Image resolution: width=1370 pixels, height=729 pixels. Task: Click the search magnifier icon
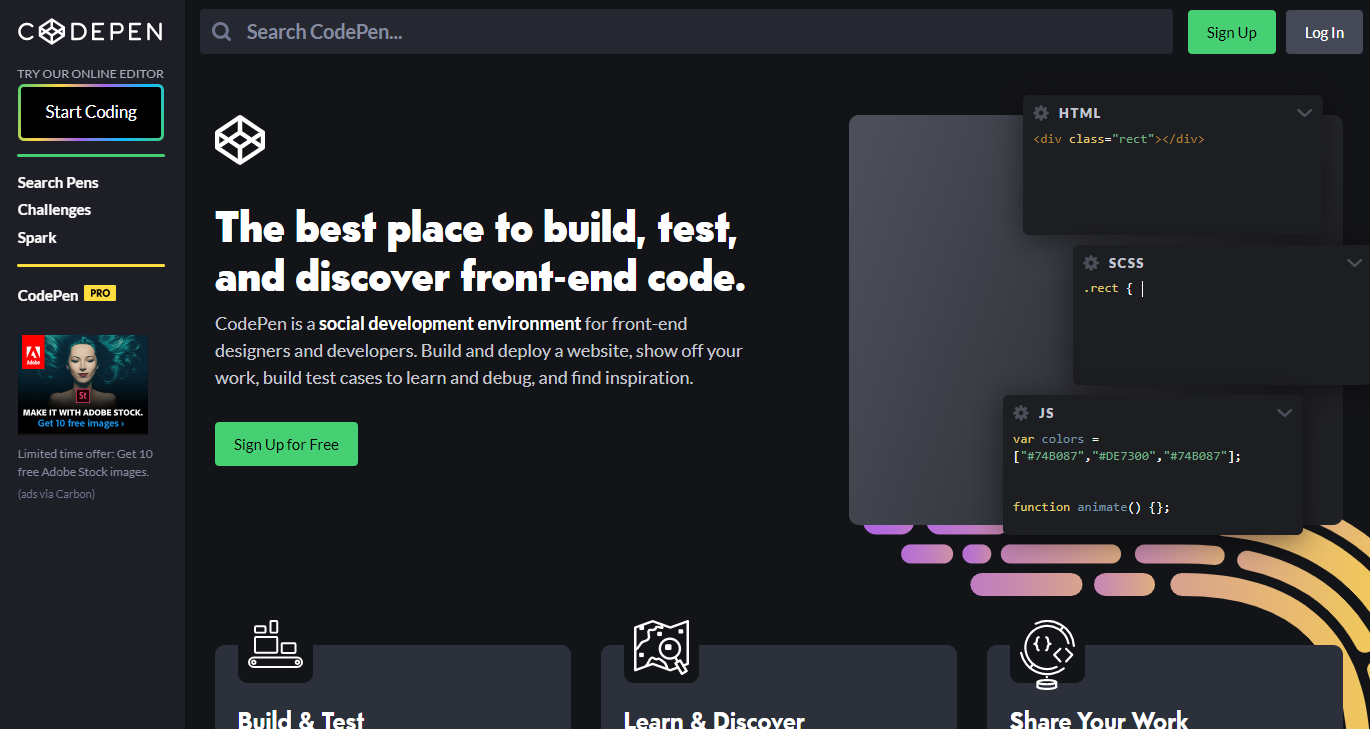[x=222, y=32]
